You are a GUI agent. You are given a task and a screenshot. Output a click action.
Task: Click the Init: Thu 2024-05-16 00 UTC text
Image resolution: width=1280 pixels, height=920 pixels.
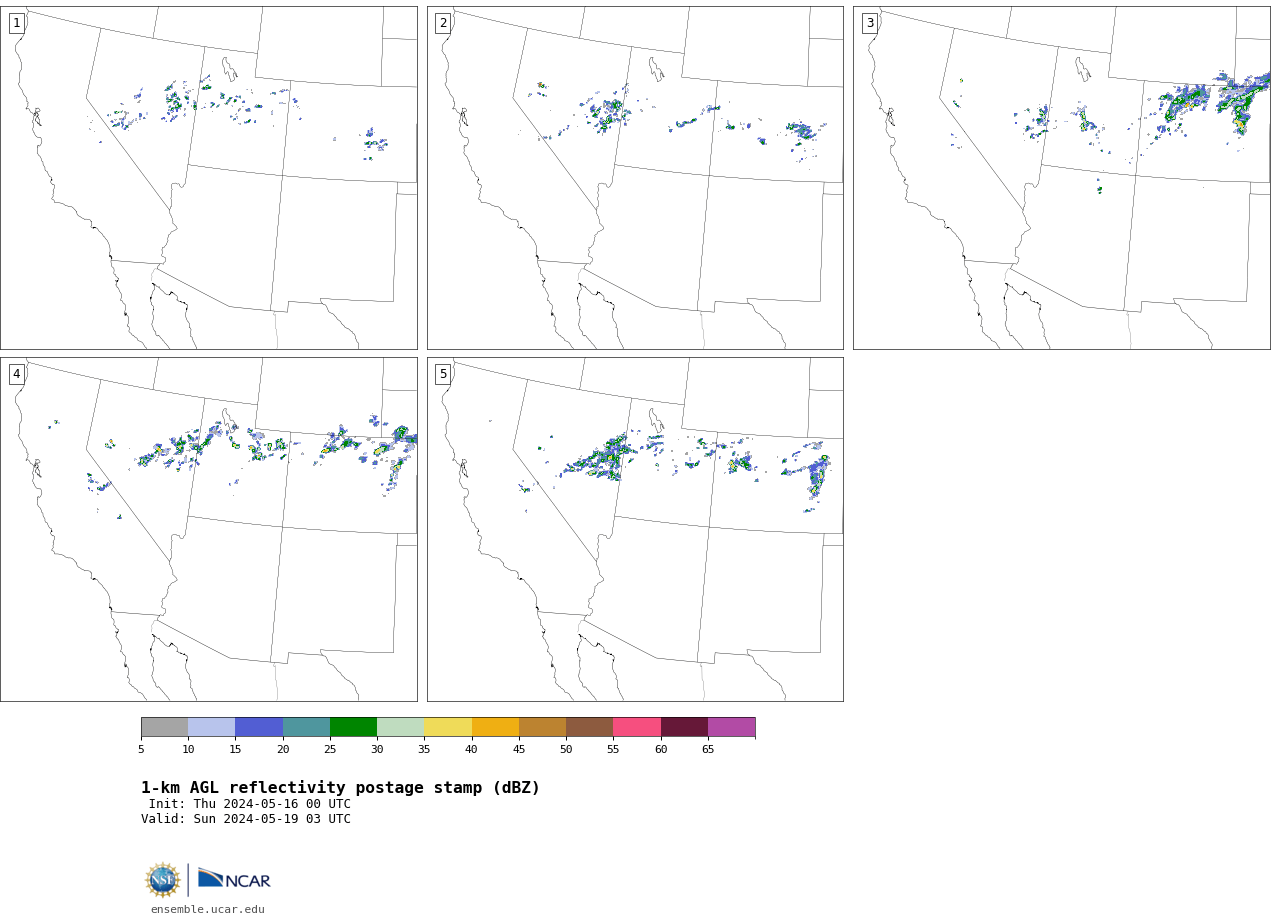(x=250, y=804)
